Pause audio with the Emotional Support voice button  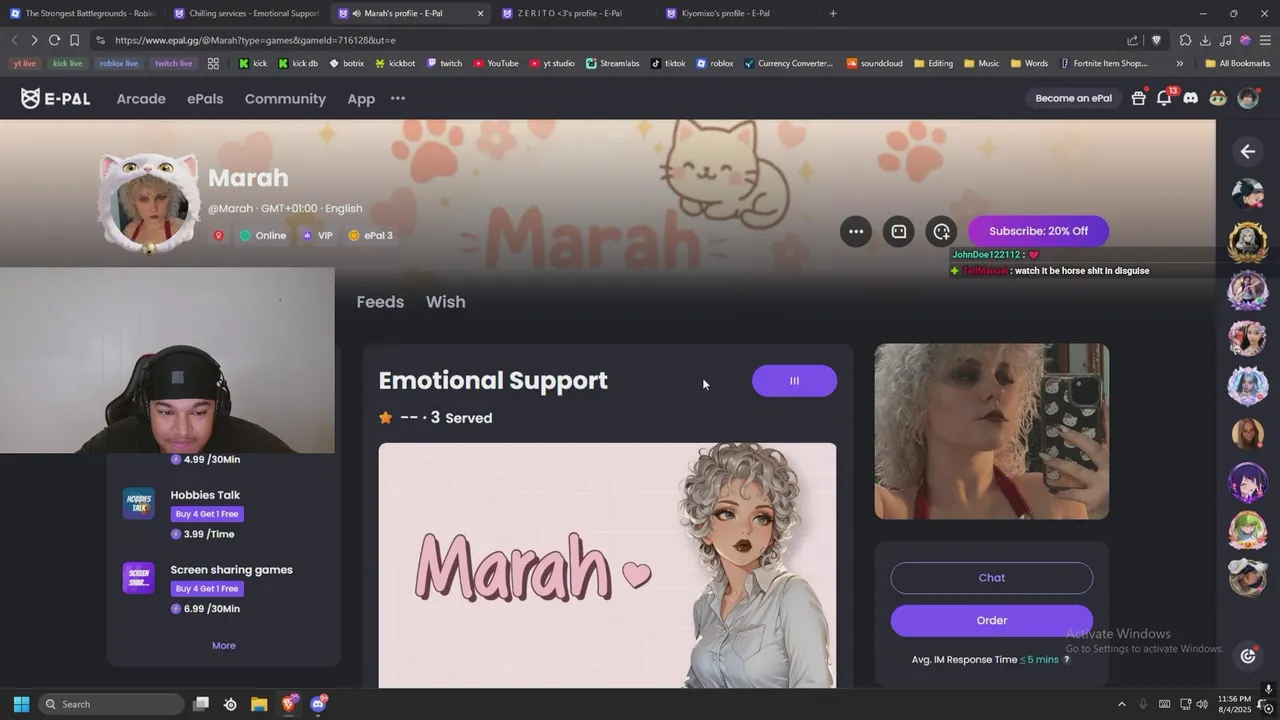coord(794,381)
